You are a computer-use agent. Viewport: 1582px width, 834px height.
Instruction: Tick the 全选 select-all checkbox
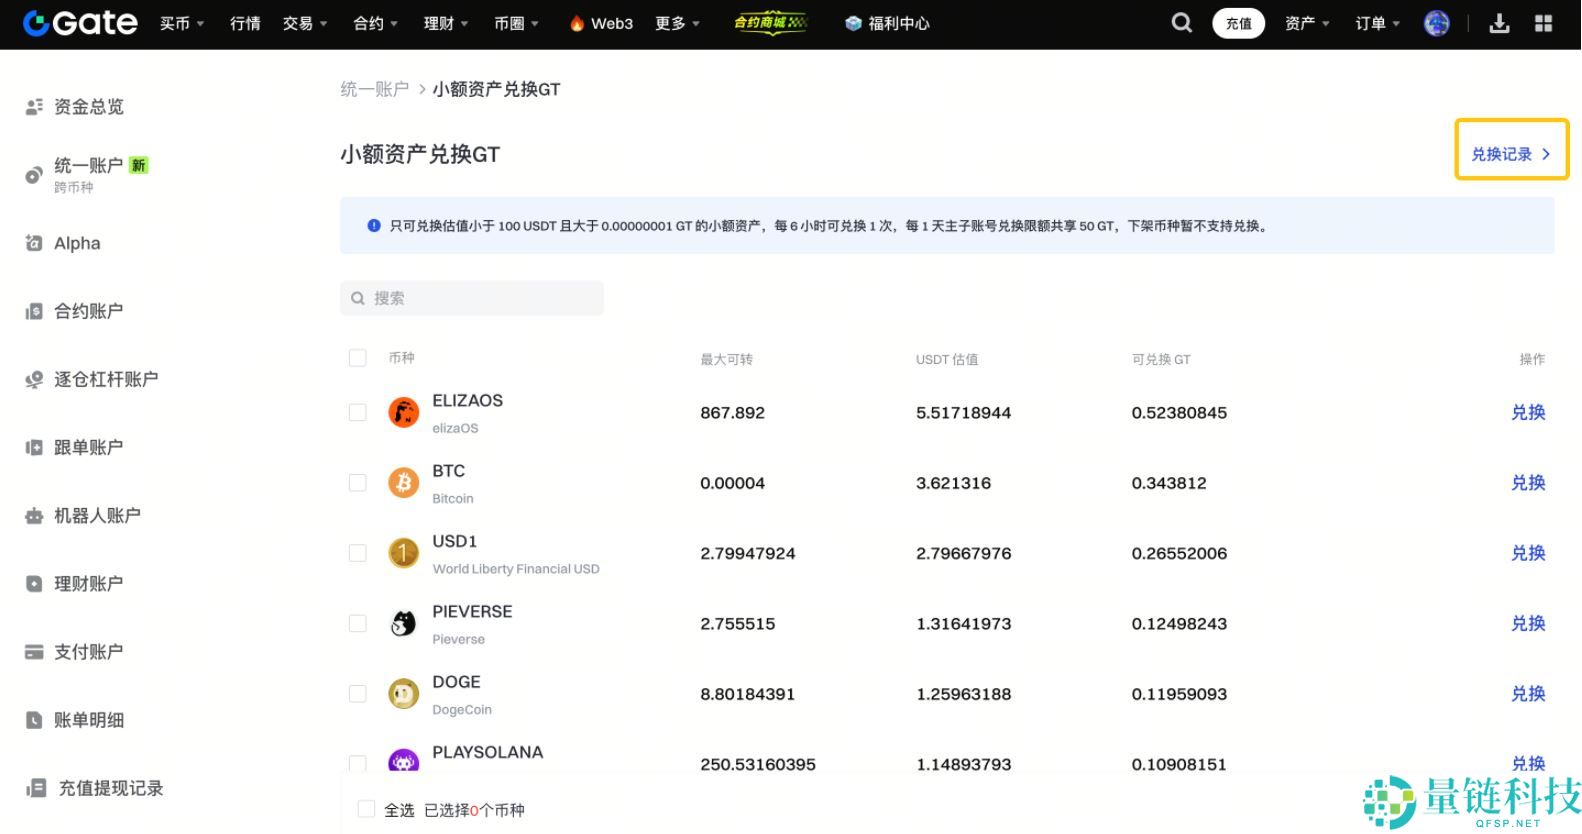point(366,809)
